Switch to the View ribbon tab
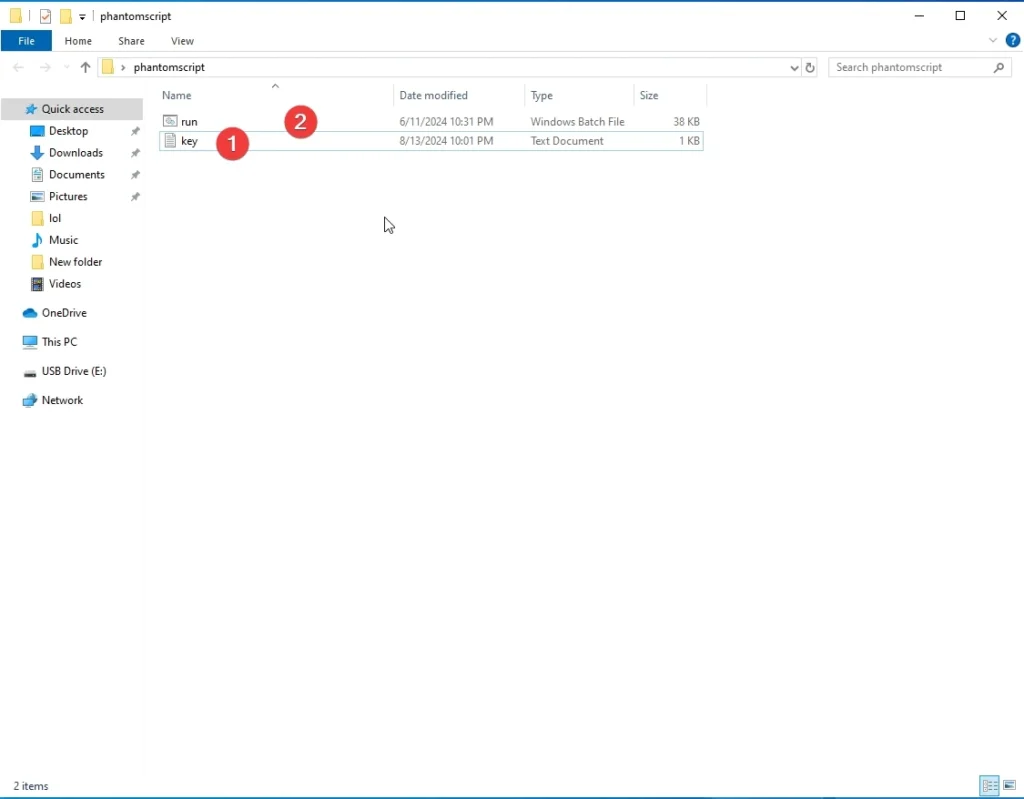This screenshot has width=1024, height=799. (182, 40)
